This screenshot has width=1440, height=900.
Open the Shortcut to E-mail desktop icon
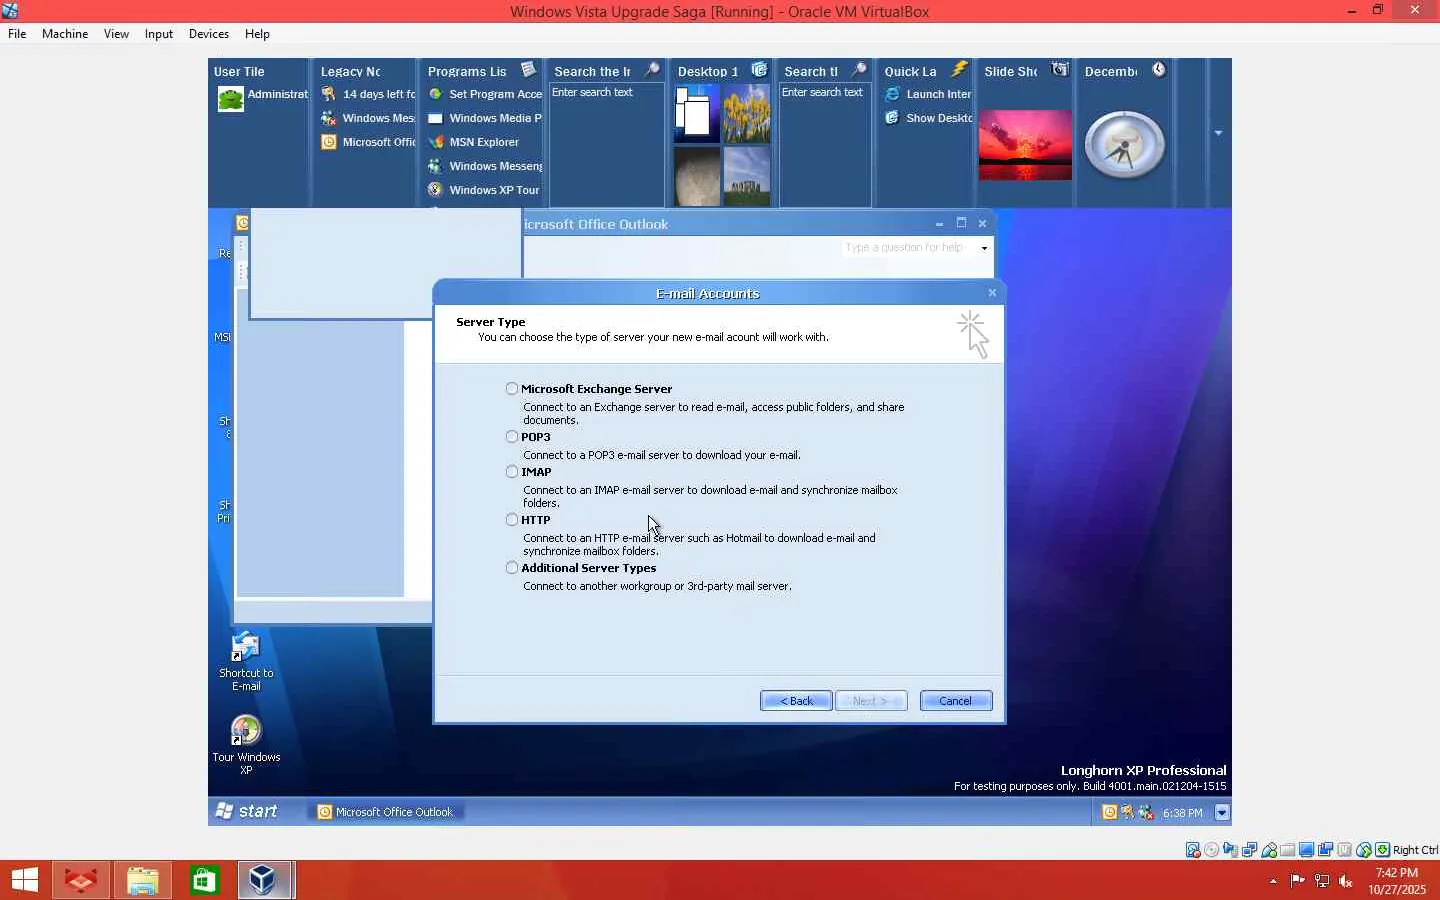(246, 661)
